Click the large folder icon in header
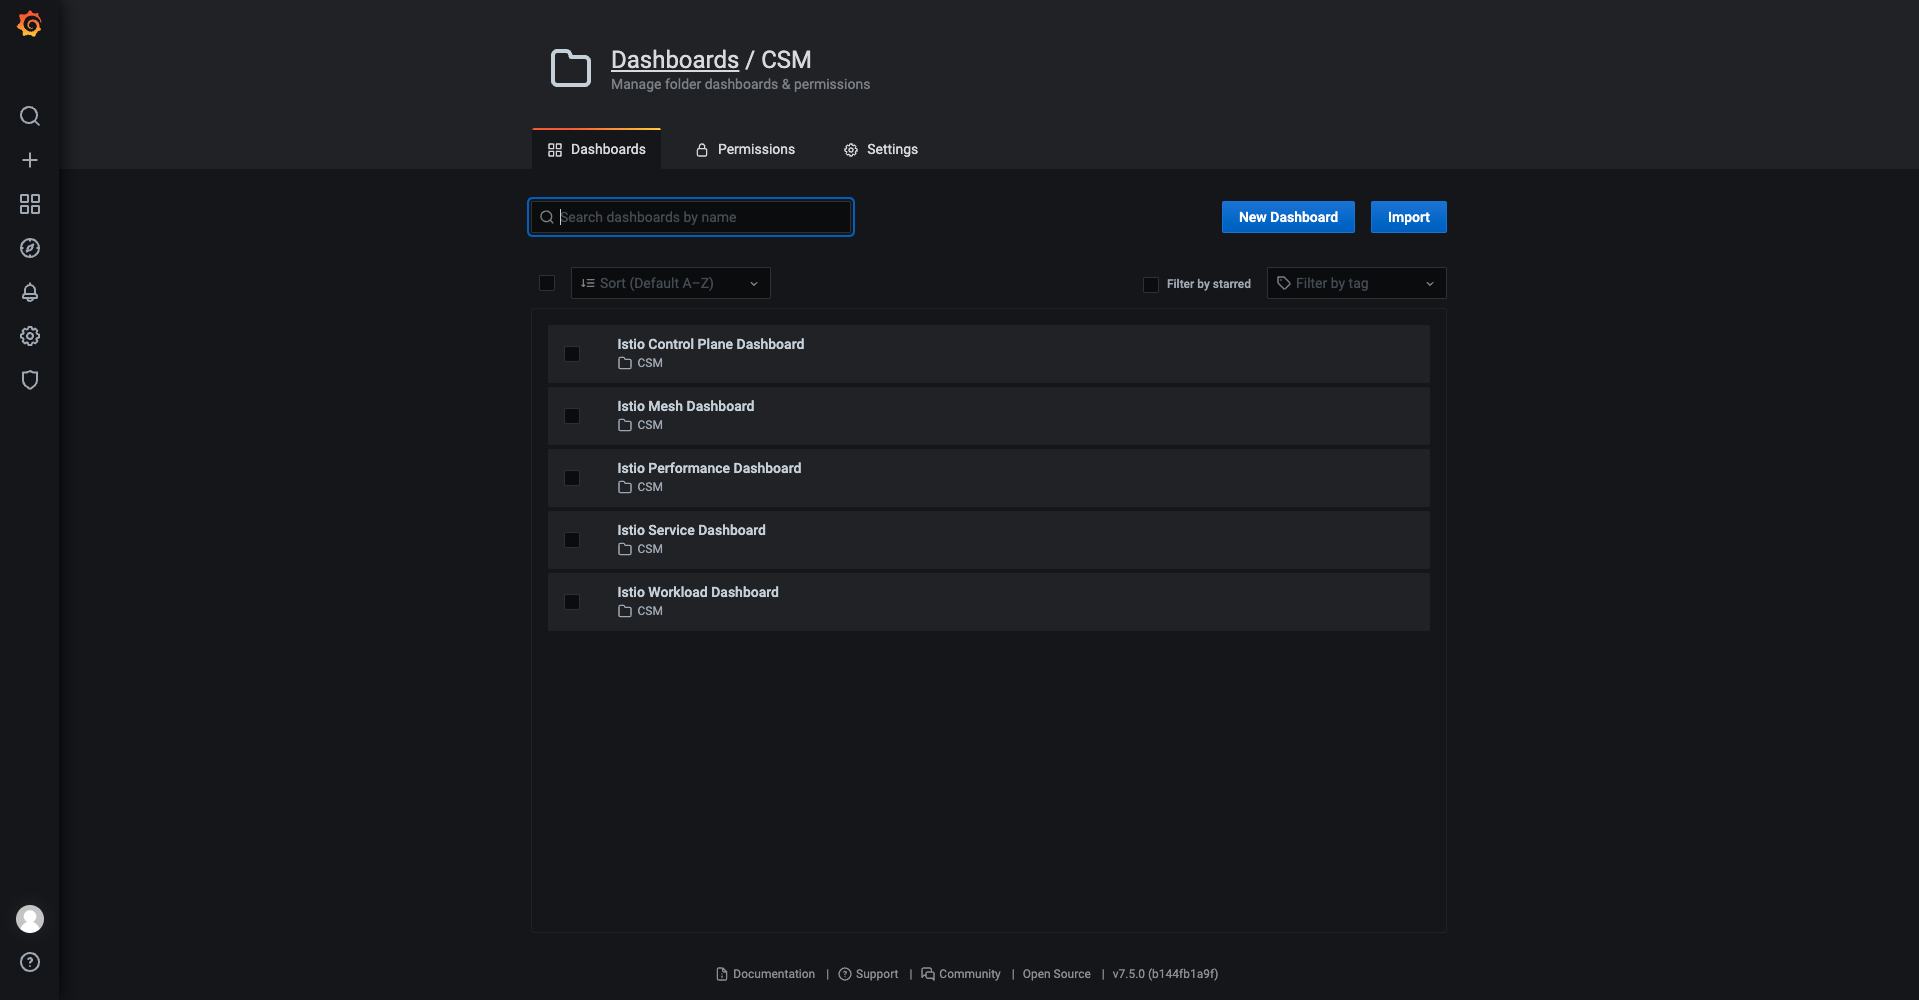This screenshot has height=1000, width=1919. [571, 68]
